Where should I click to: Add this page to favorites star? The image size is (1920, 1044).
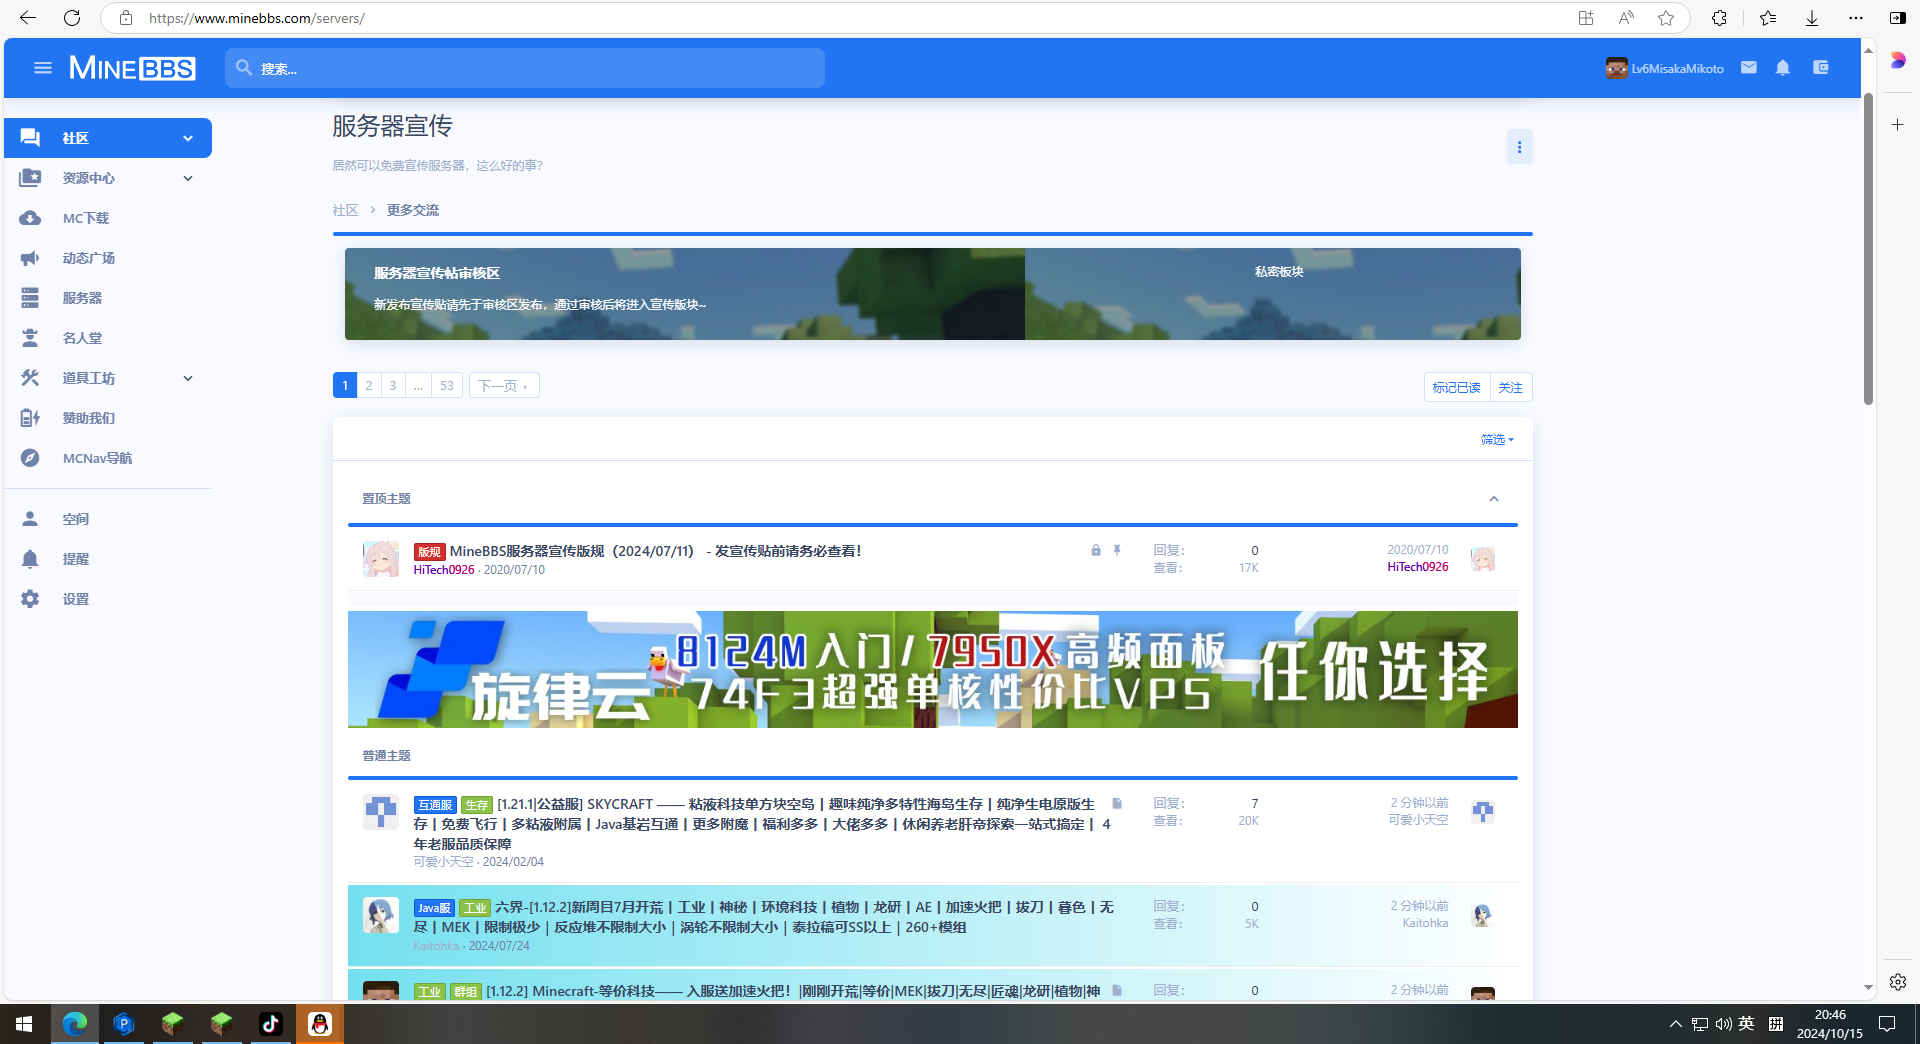tap(1666, 18)
